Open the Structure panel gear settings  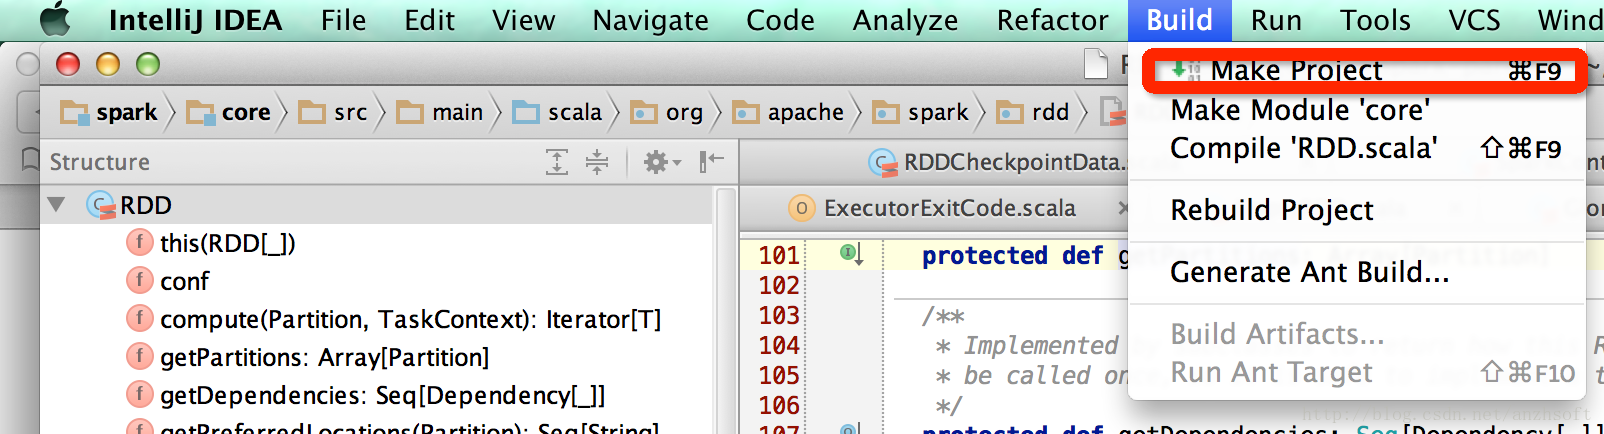(x=659, y=162)
